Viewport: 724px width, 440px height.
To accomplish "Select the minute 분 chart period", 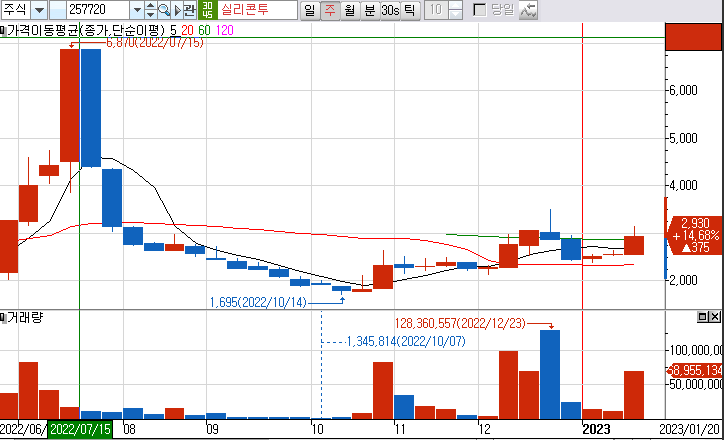I will 369,10.
